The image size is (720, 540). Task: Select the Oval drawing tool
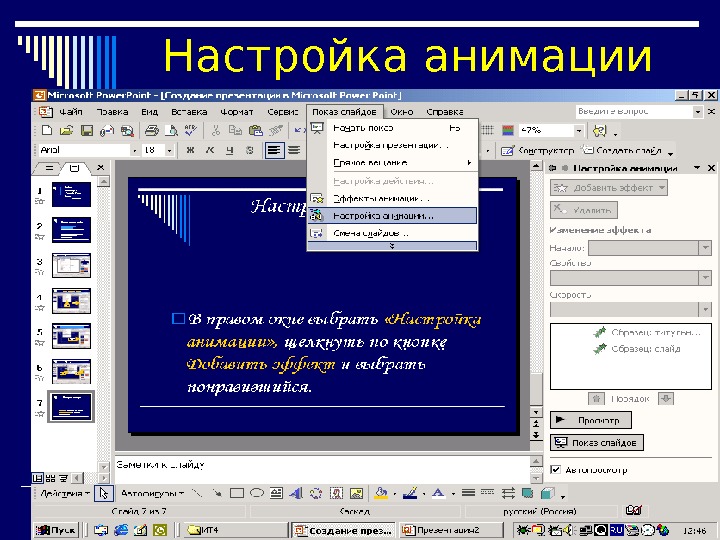257,494
